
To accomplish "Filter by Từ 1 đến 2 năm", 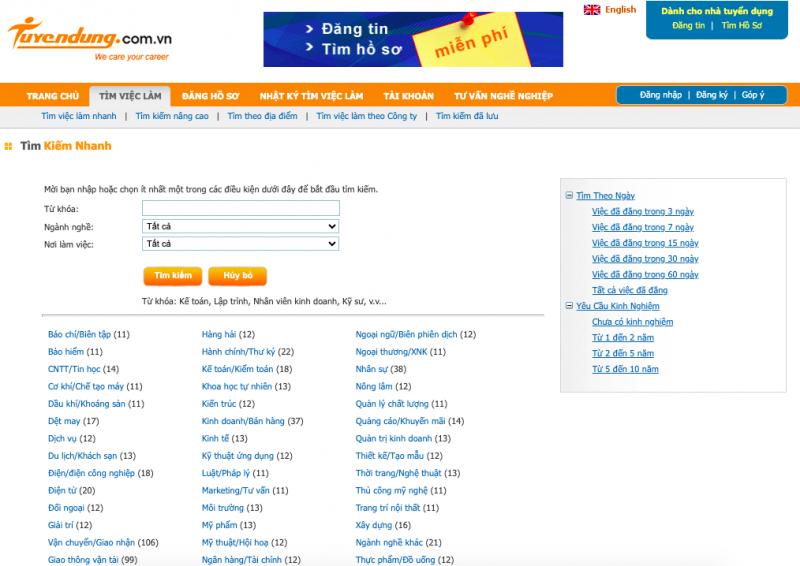I will click(623, 337).
